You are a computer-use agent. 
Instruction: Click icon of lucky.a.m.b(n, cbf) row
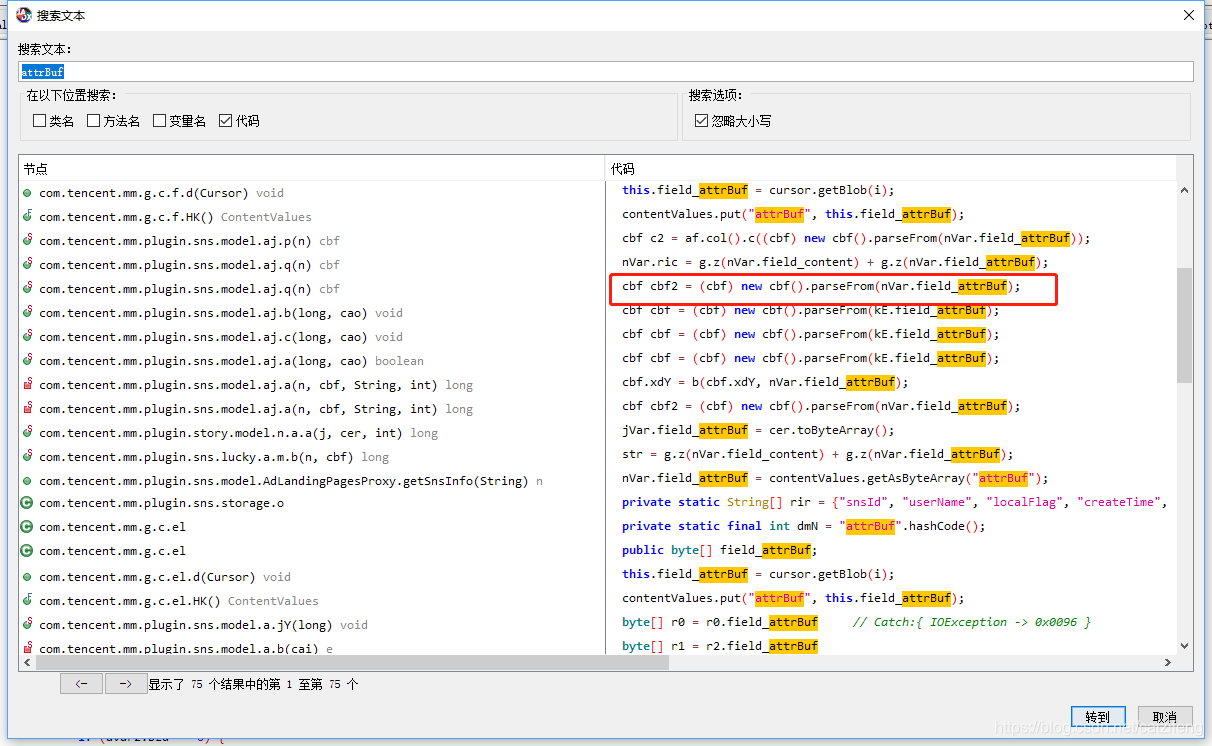point(28,457)
